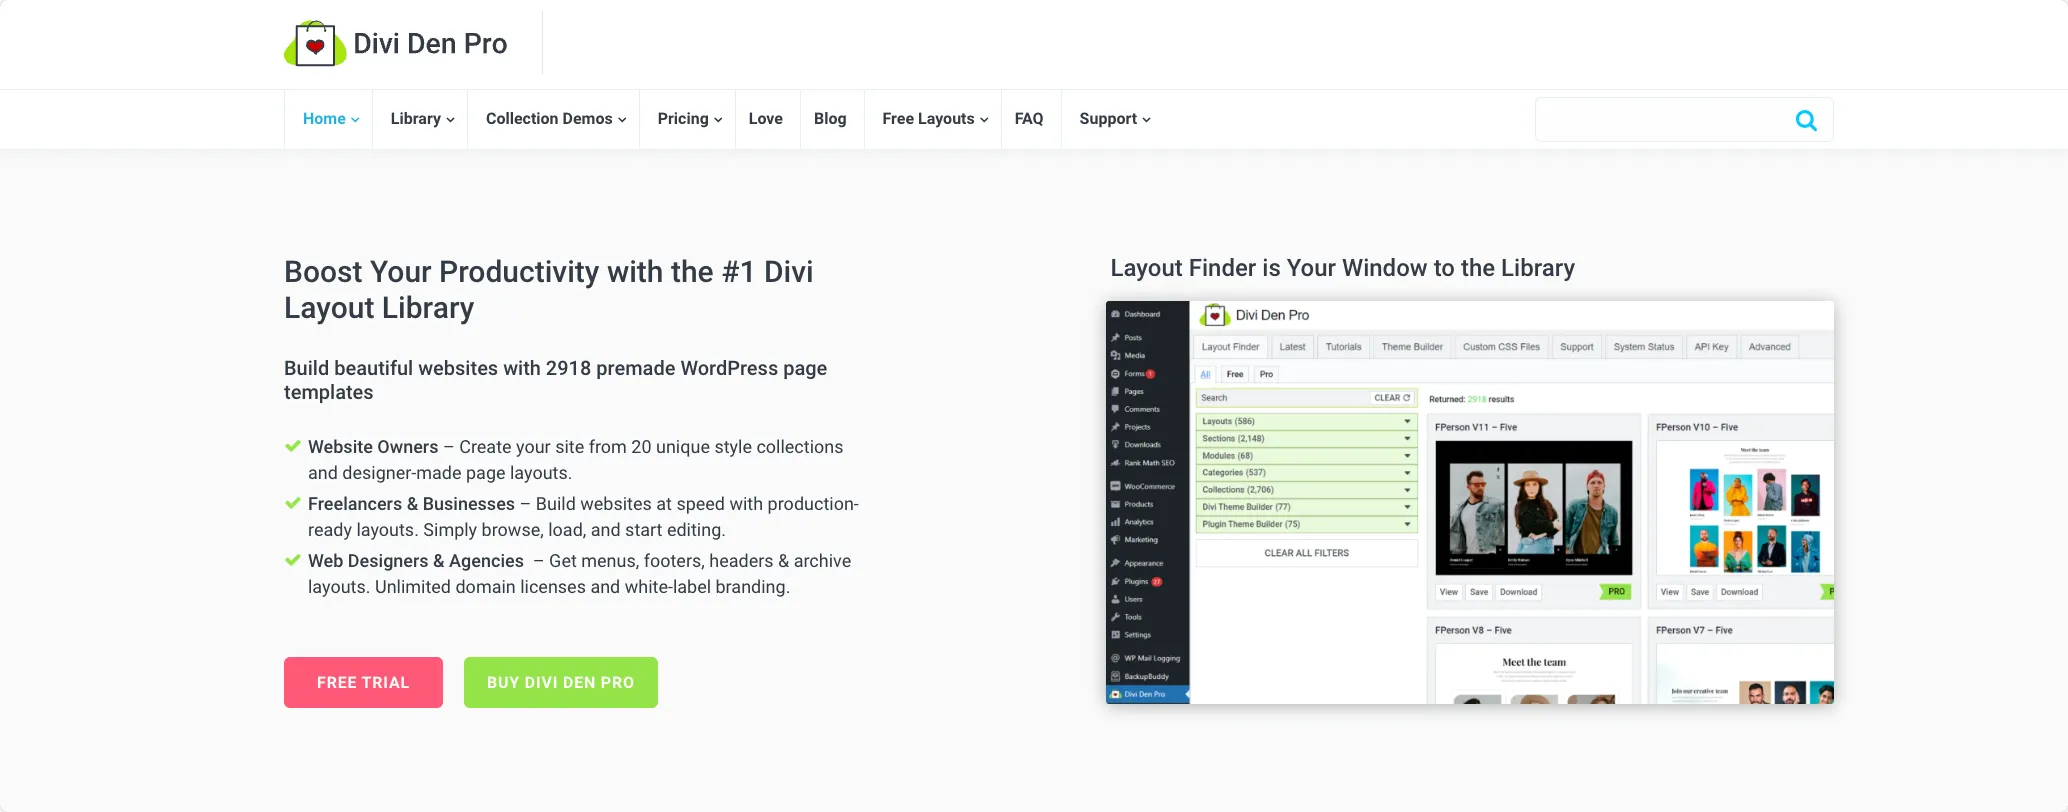Image resolution: width=2068 pixels, height=812 pixels.
Task: Click the Layout Finder screenshot image
Action: 1470,502
